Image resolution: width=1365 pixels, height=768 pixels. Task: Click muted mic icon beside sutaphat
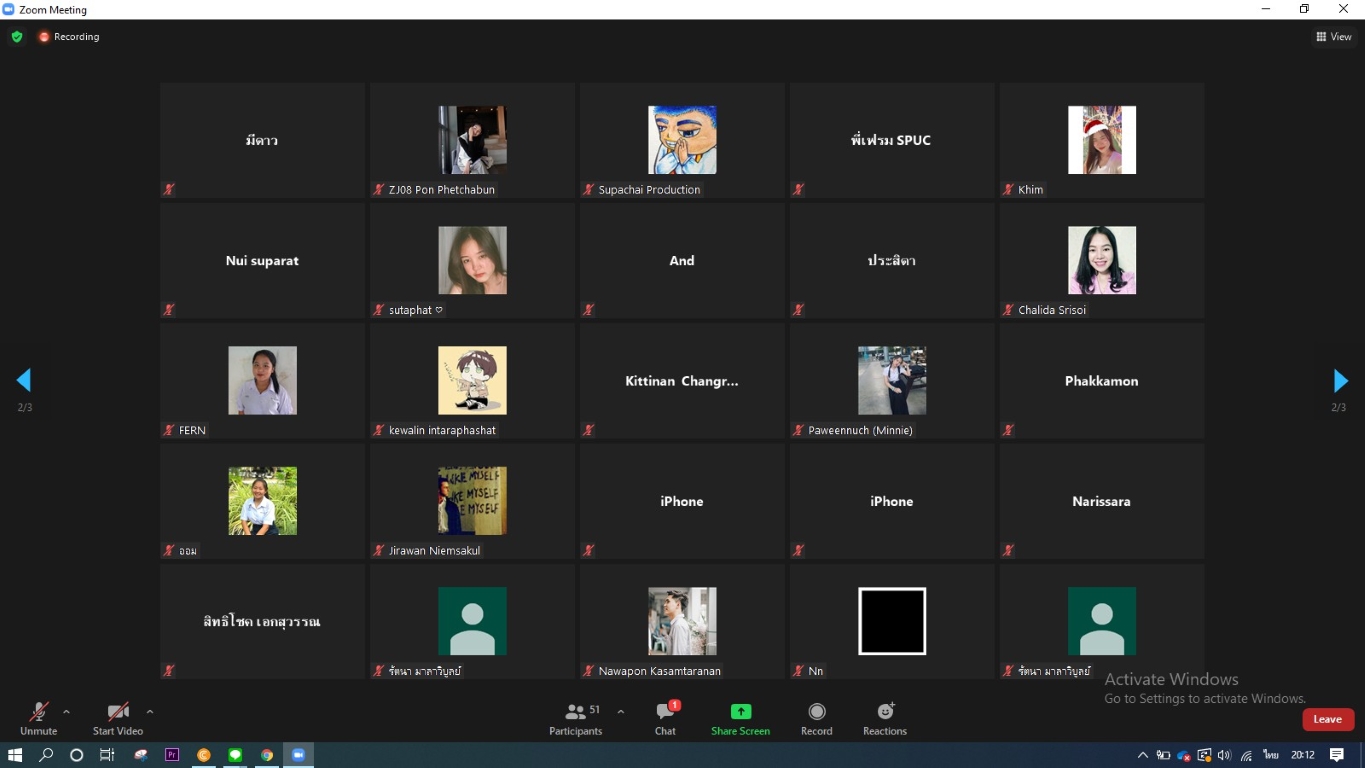tap(379, 310)
